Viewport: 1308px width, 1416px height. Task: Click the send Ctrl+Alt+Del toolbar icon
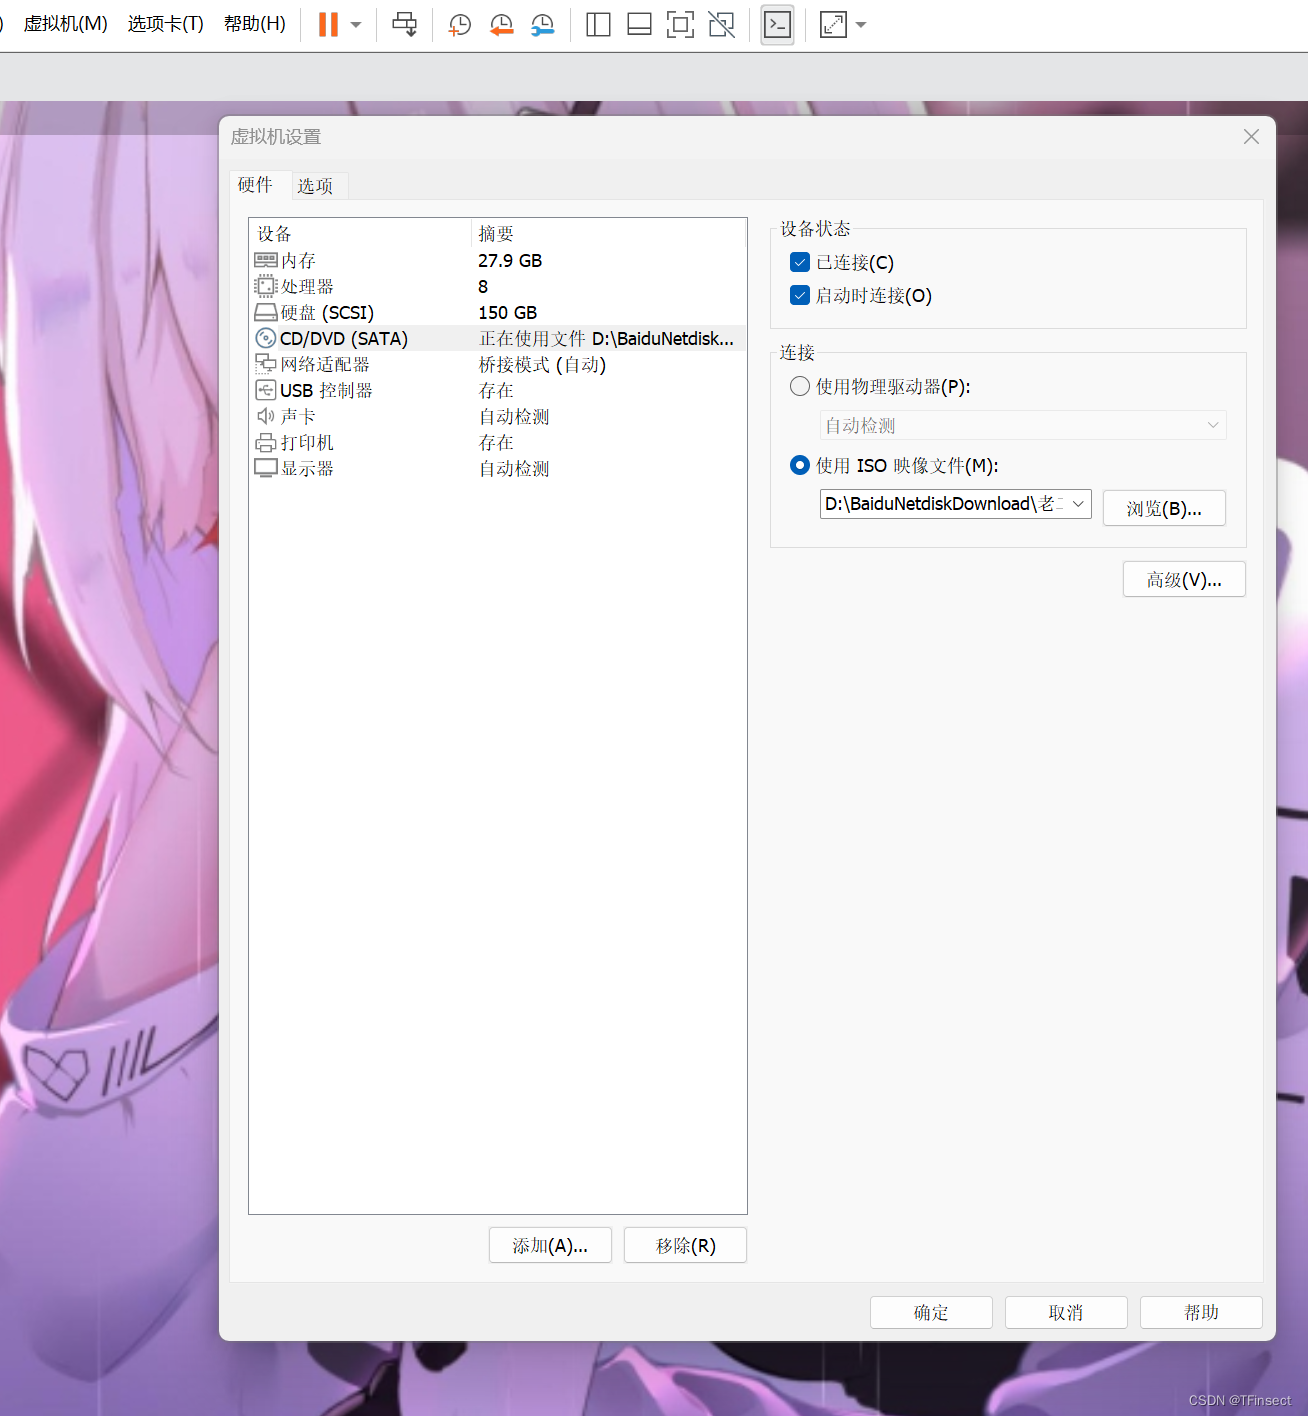point(404,24)
